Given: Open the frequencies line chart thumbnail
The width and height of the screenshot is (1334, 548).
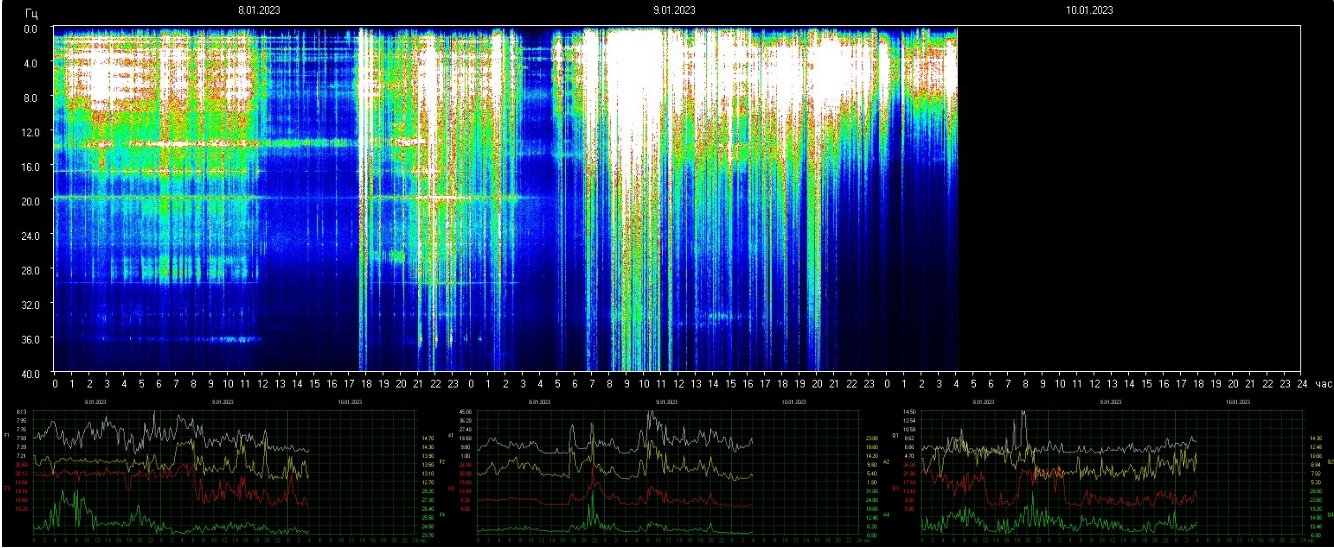Looking at the screenshot, I should (x=222, y=473).
